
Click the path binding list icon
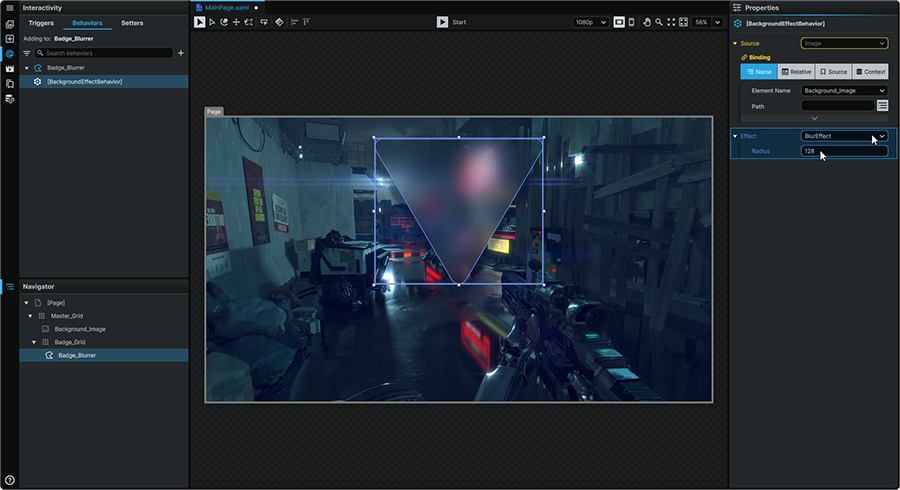882,106
